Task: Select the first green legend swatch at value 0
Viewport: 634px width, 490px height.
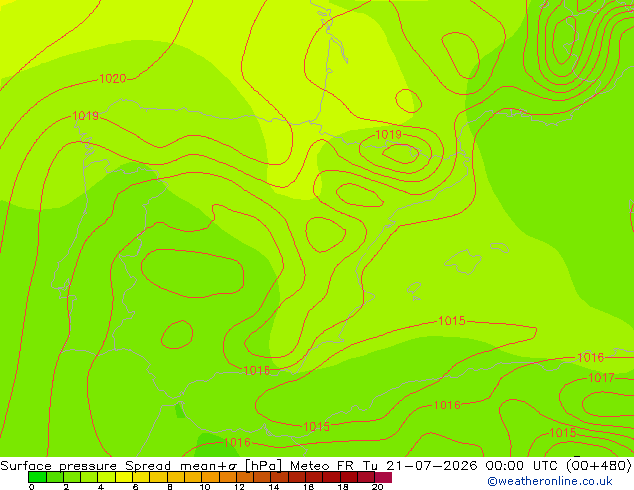Action: click(37, 477)
